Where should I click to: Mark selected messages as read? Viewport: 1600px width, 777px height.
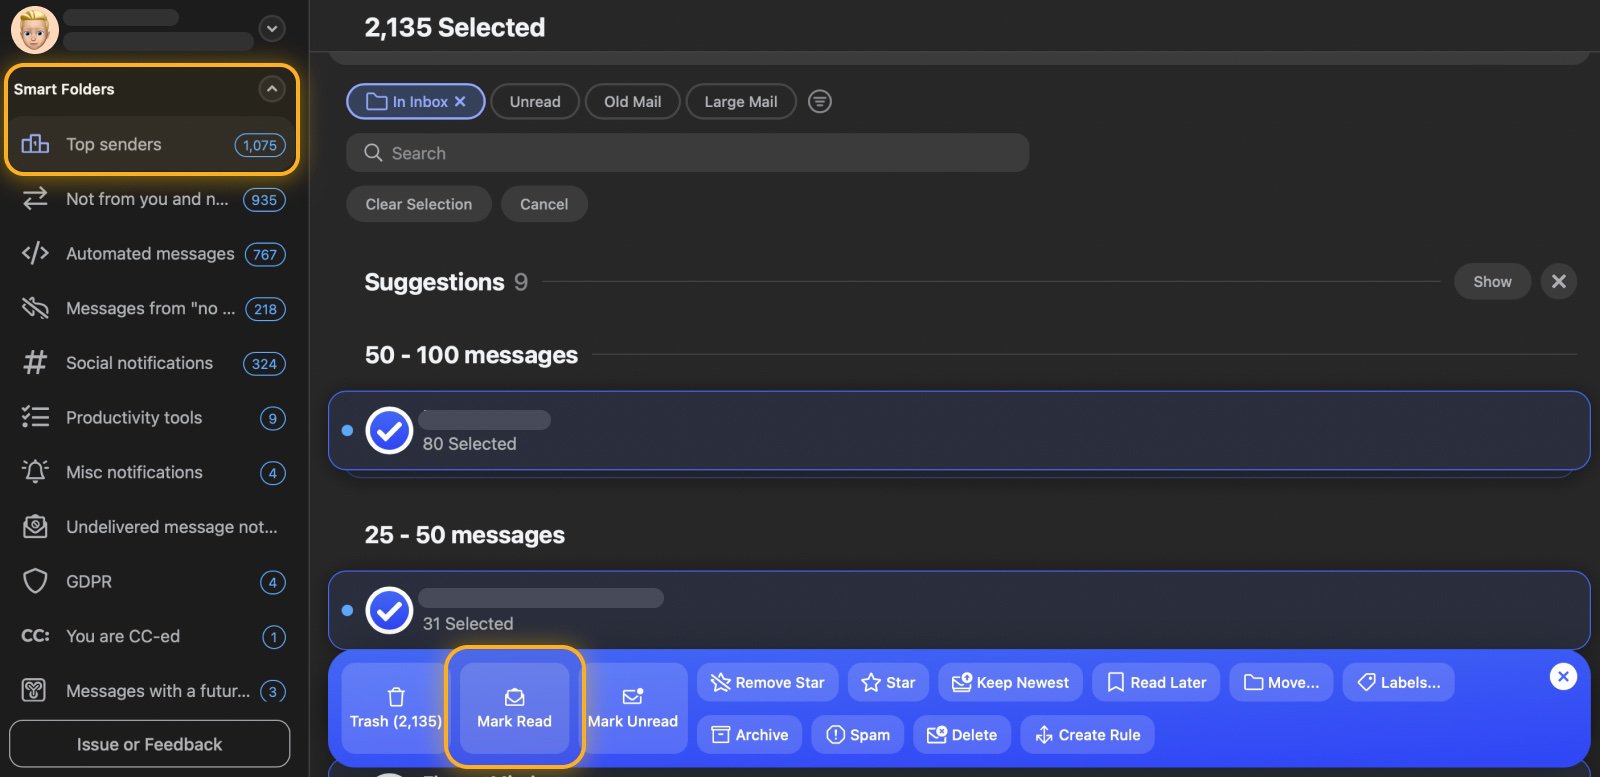click(x=514, y=707)
